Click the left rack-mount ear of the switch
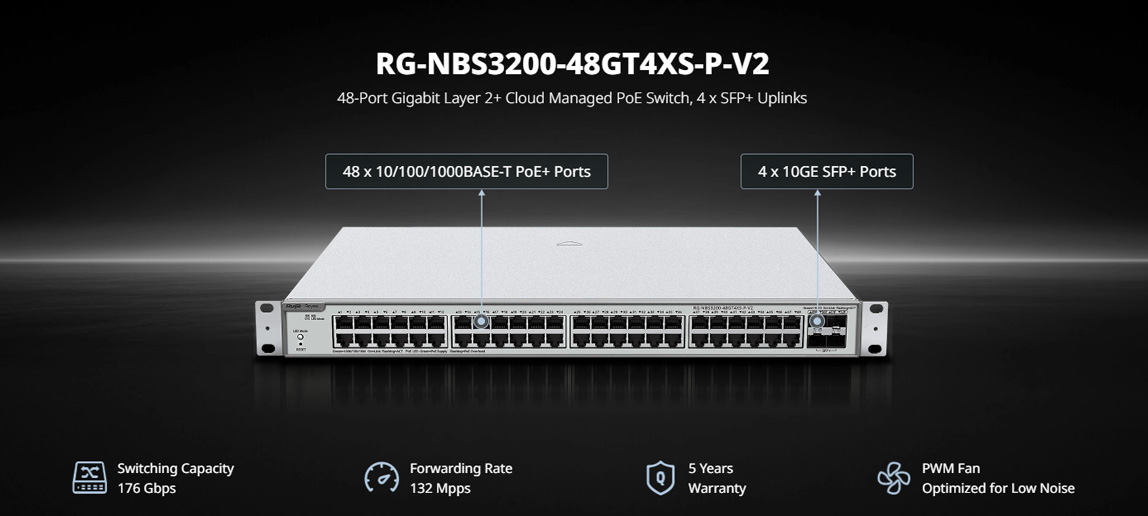Image resolution: width=1148 pixels, height=516 pixels. tap(268, 329)
